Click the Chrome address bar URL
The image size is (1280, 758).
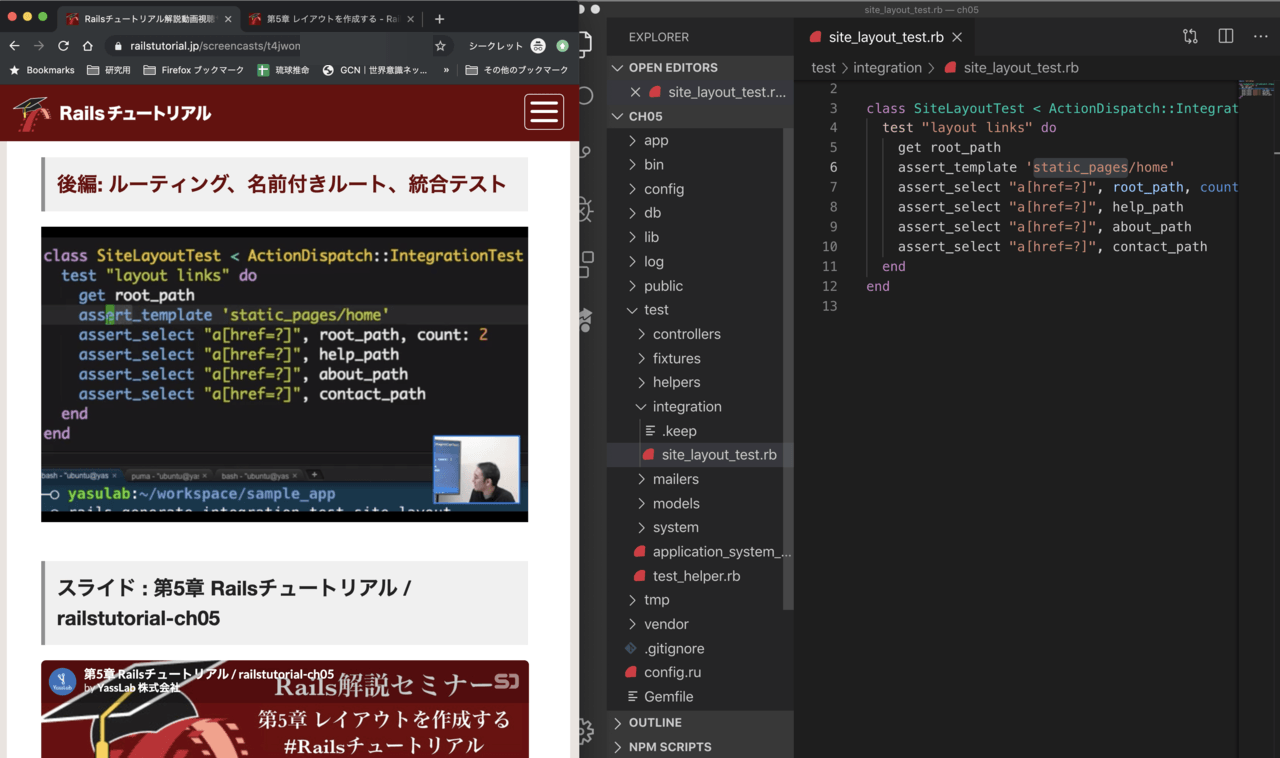(215, 46)
